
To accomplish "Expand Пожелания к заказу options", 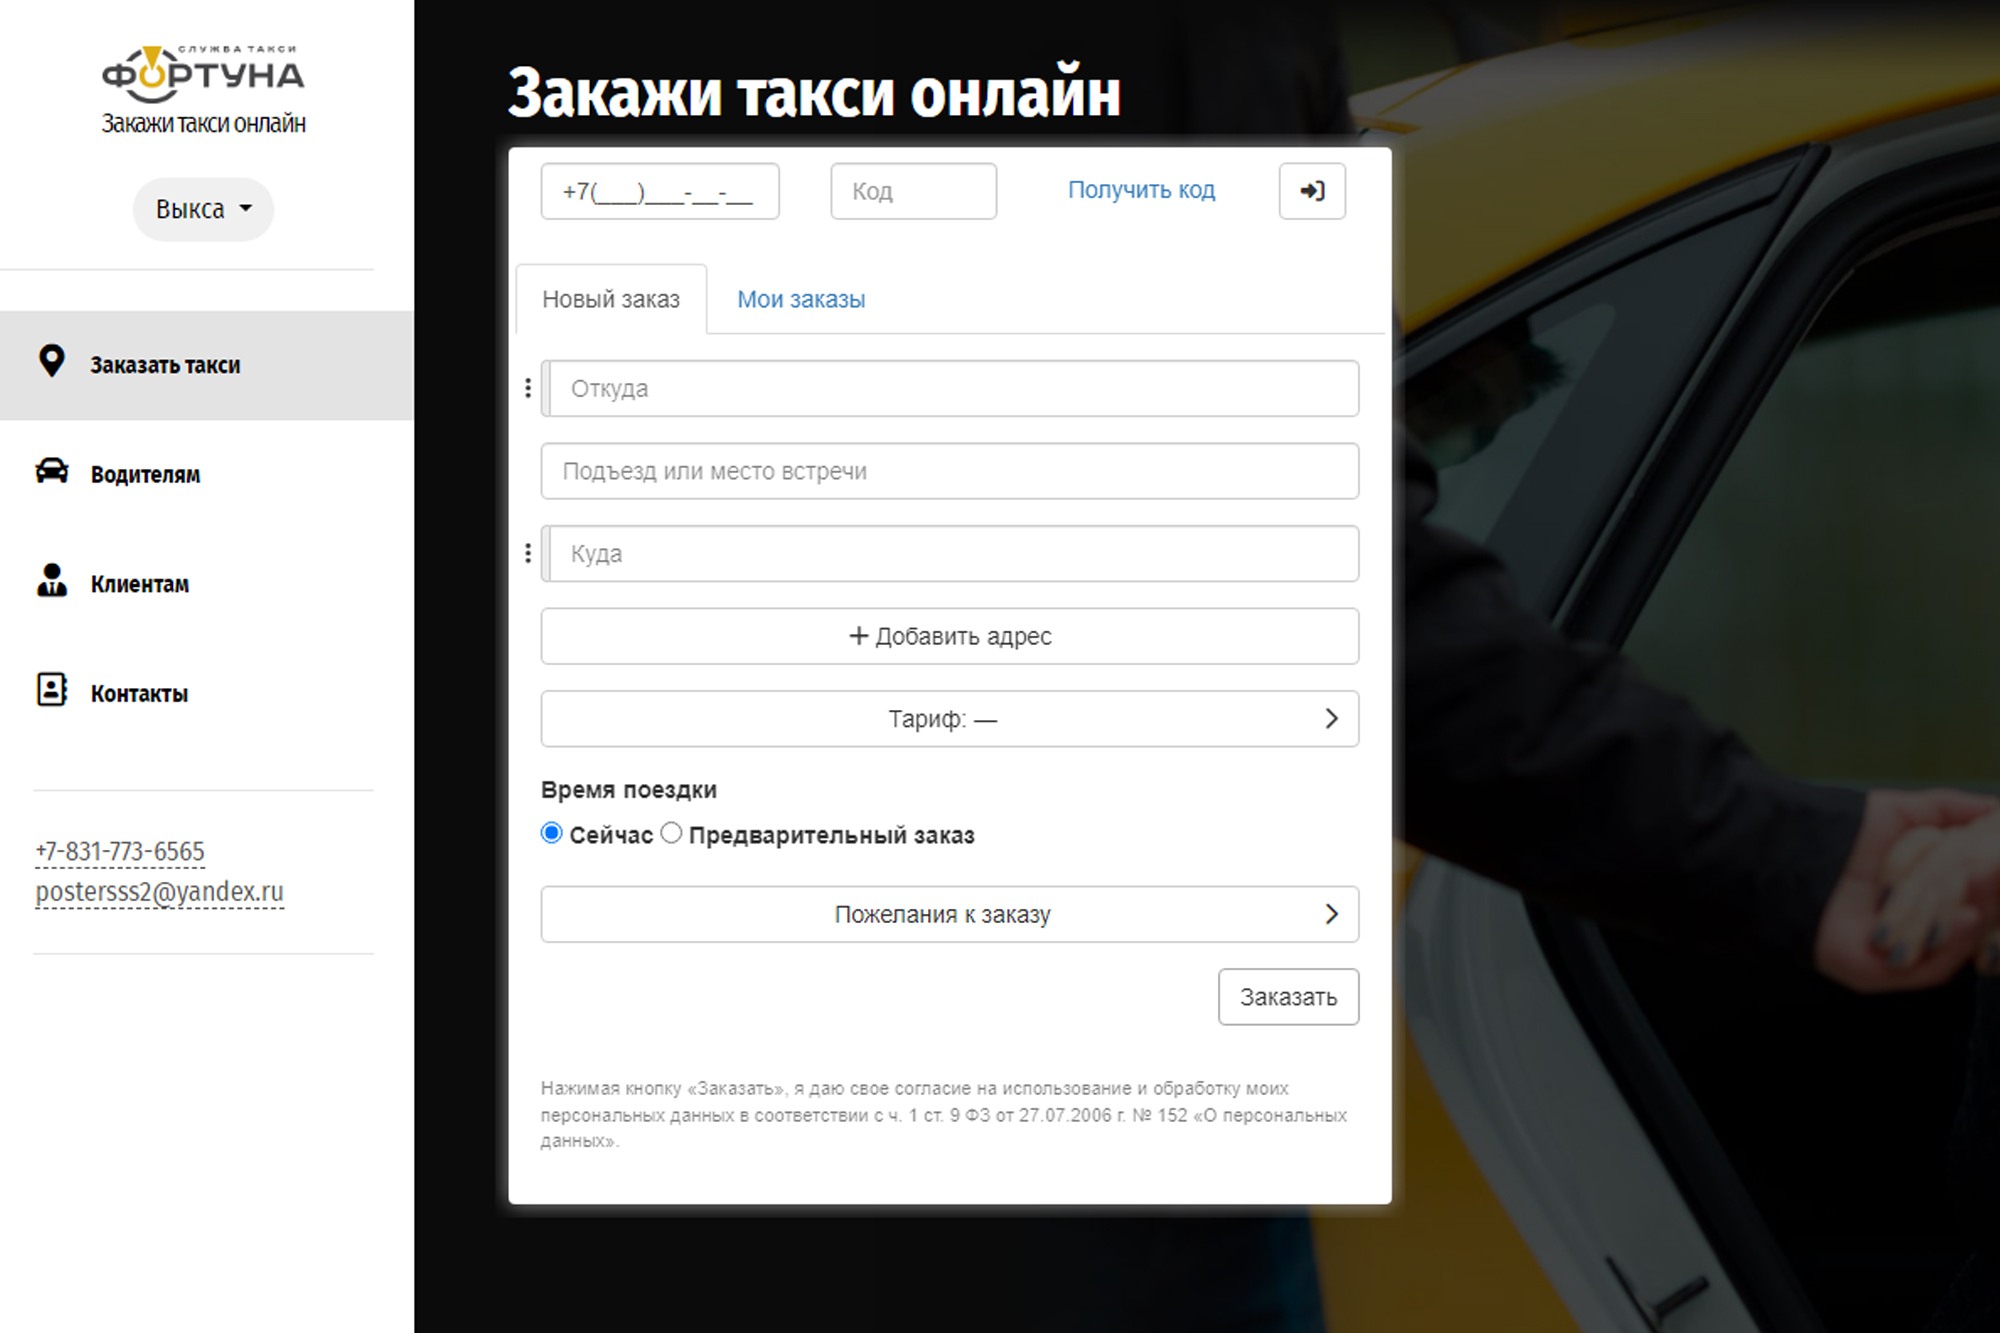I will click(x=950, y=914).
